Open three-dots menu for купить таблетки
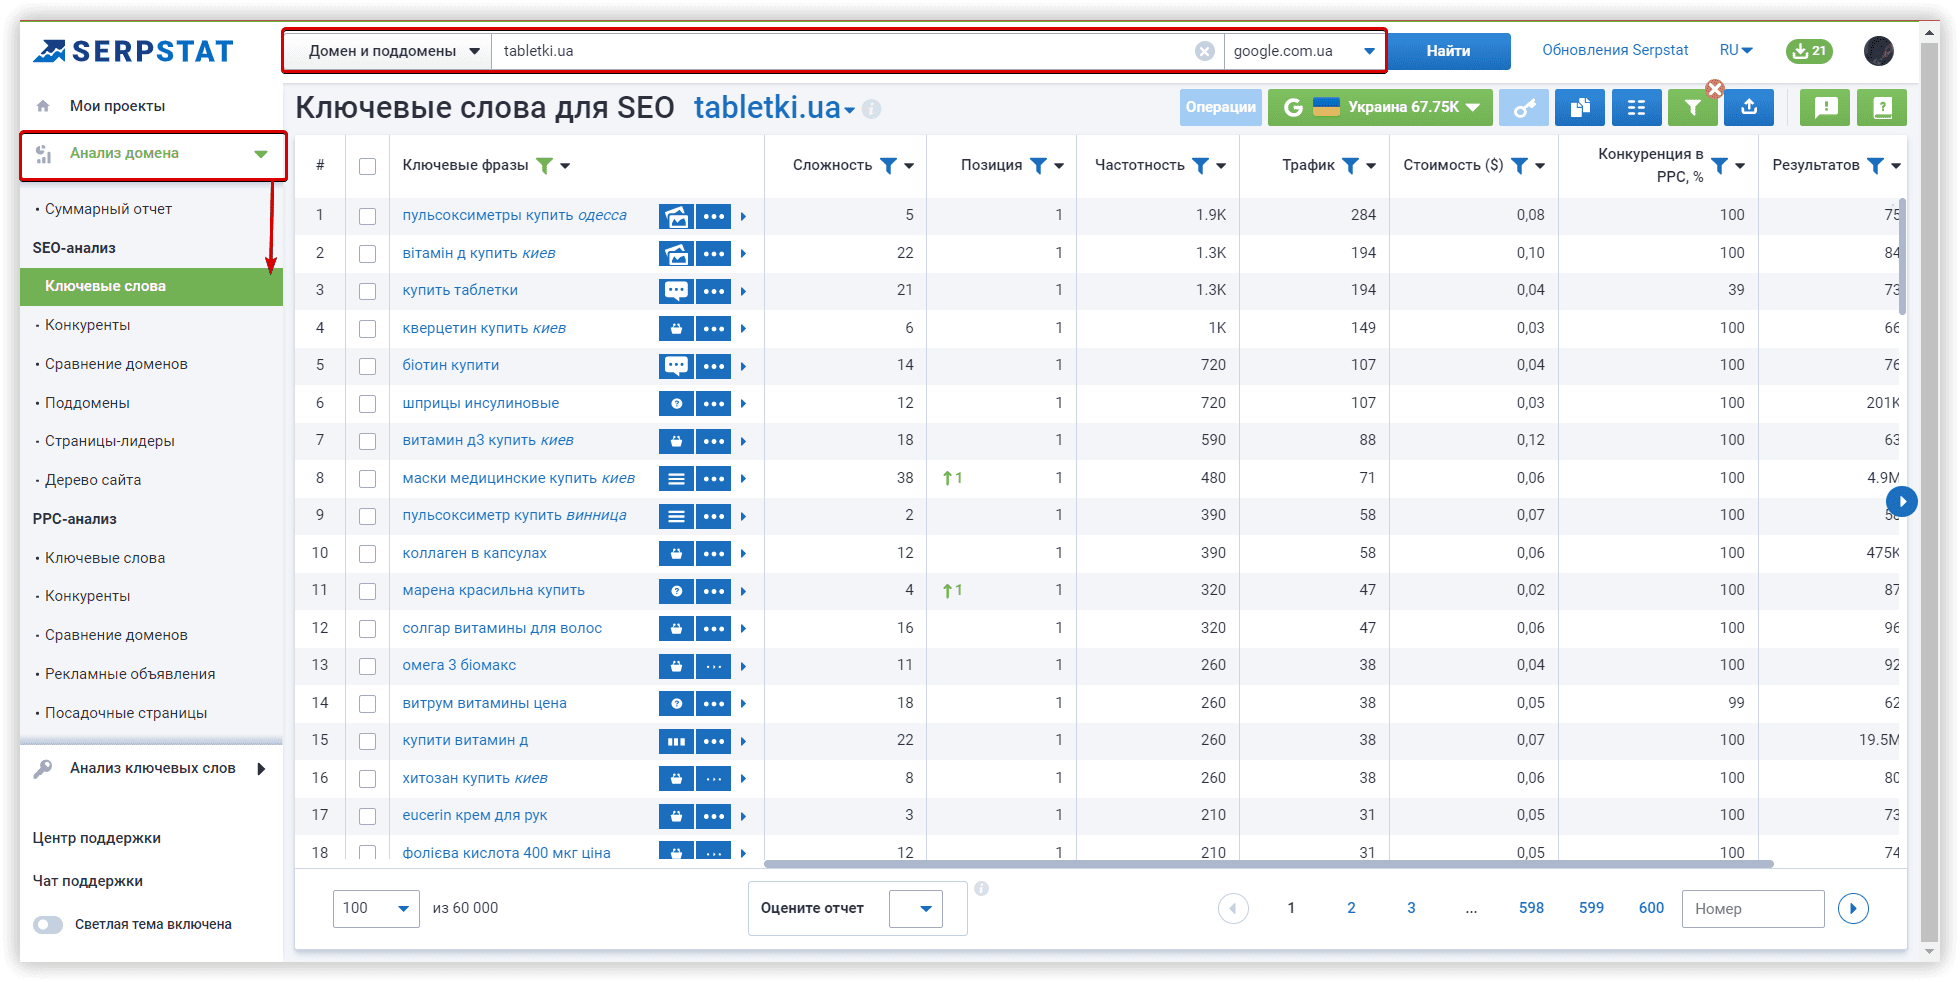 coord(714,291)
